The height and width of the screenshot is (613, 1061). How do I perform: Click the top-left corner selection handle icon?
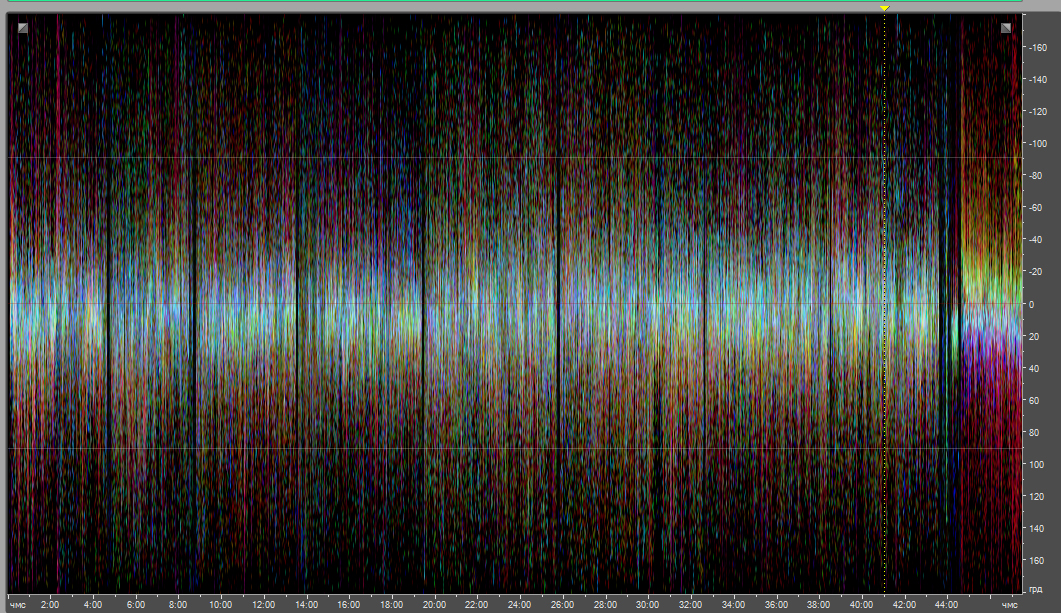pos(23,28)
